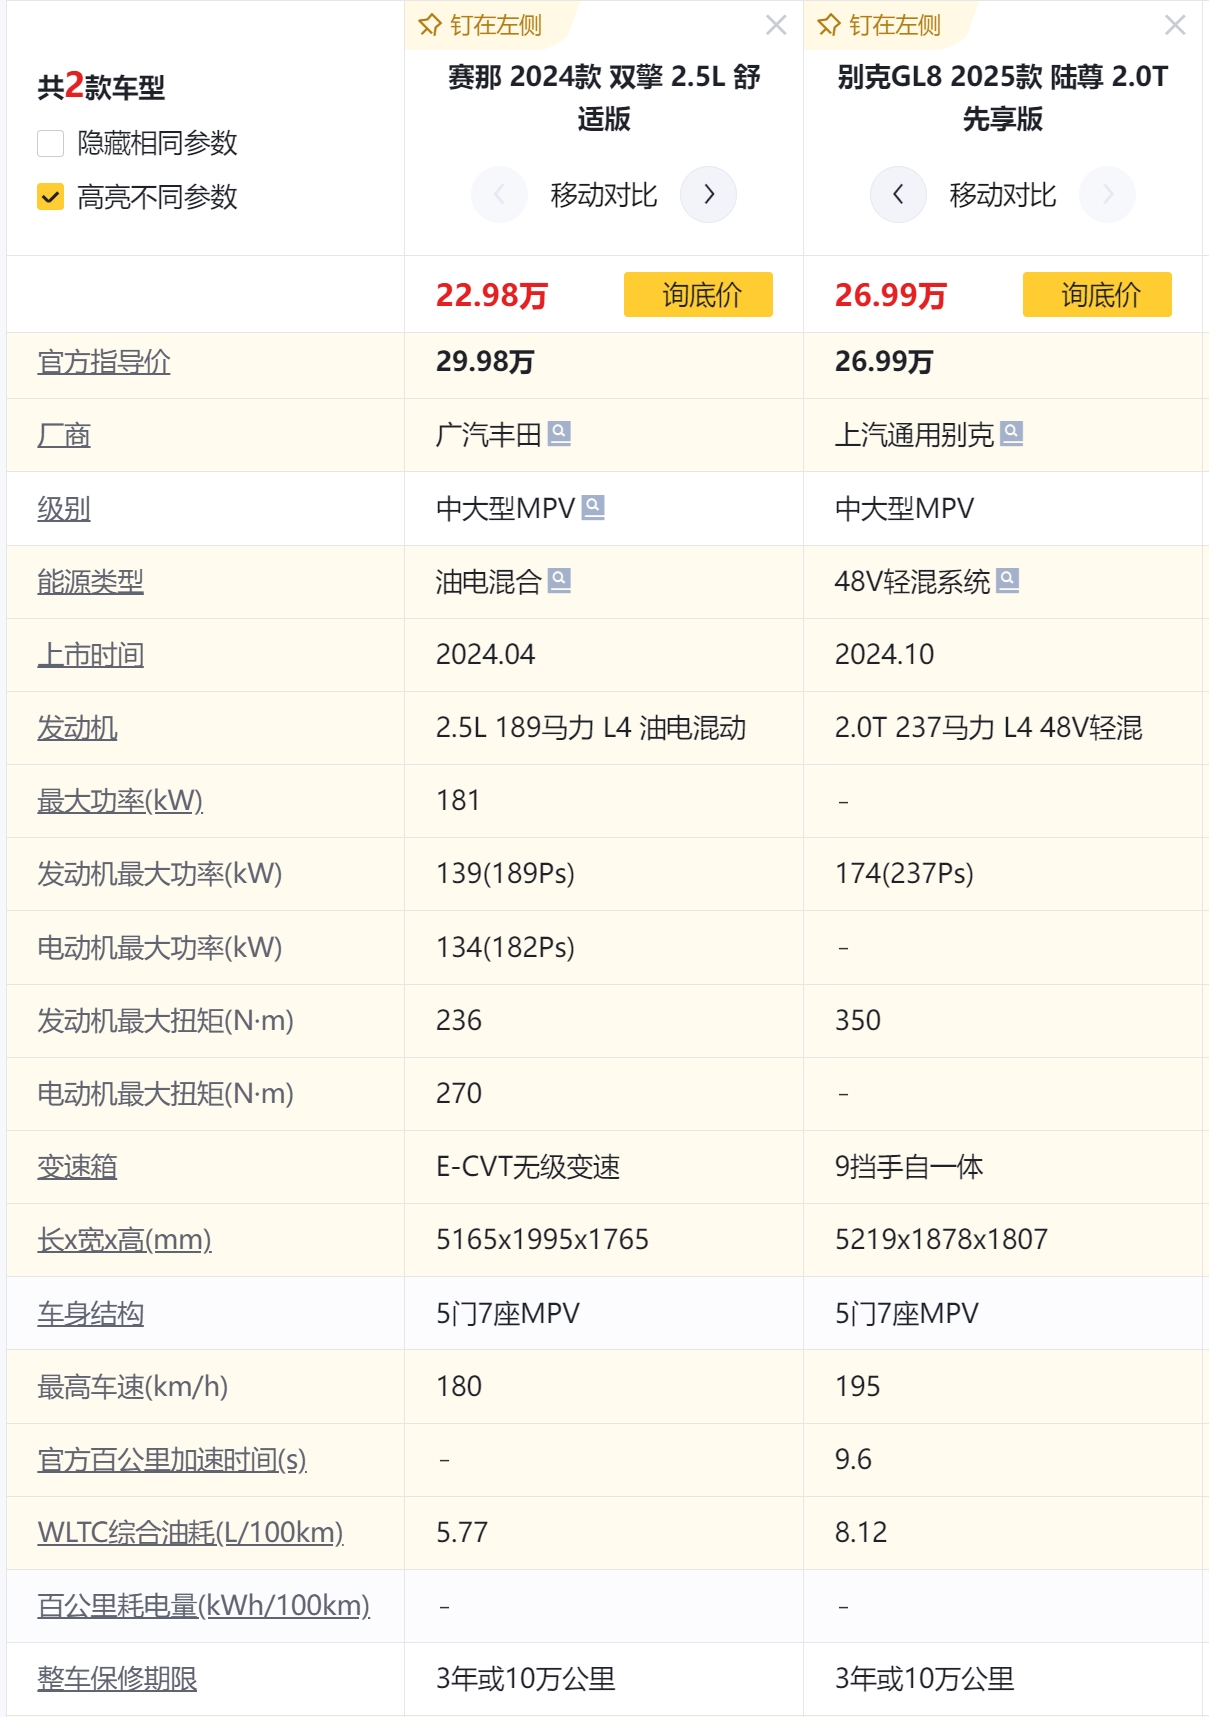
Task: Move Sienna column right with arrow
Action: tap(708, 194)
